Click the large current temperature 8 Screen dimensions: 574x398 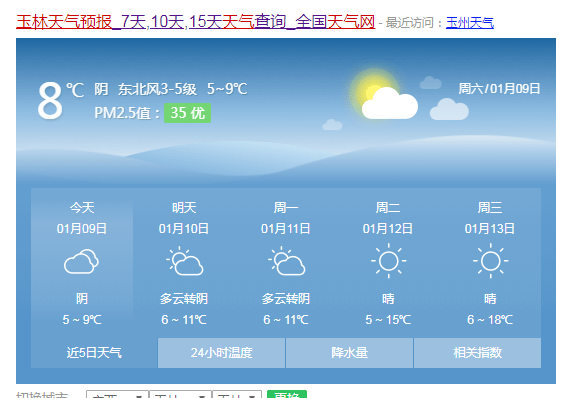click(50, 101)
